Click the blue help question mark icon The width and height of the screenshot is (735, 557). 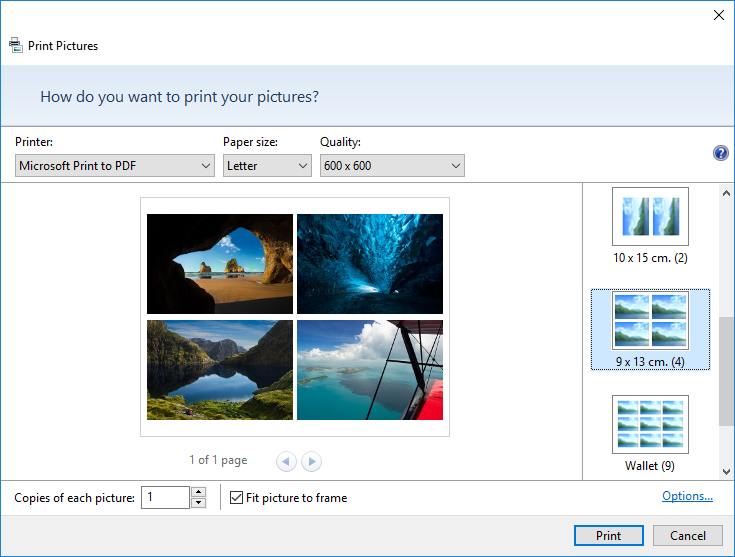[720, 153]
